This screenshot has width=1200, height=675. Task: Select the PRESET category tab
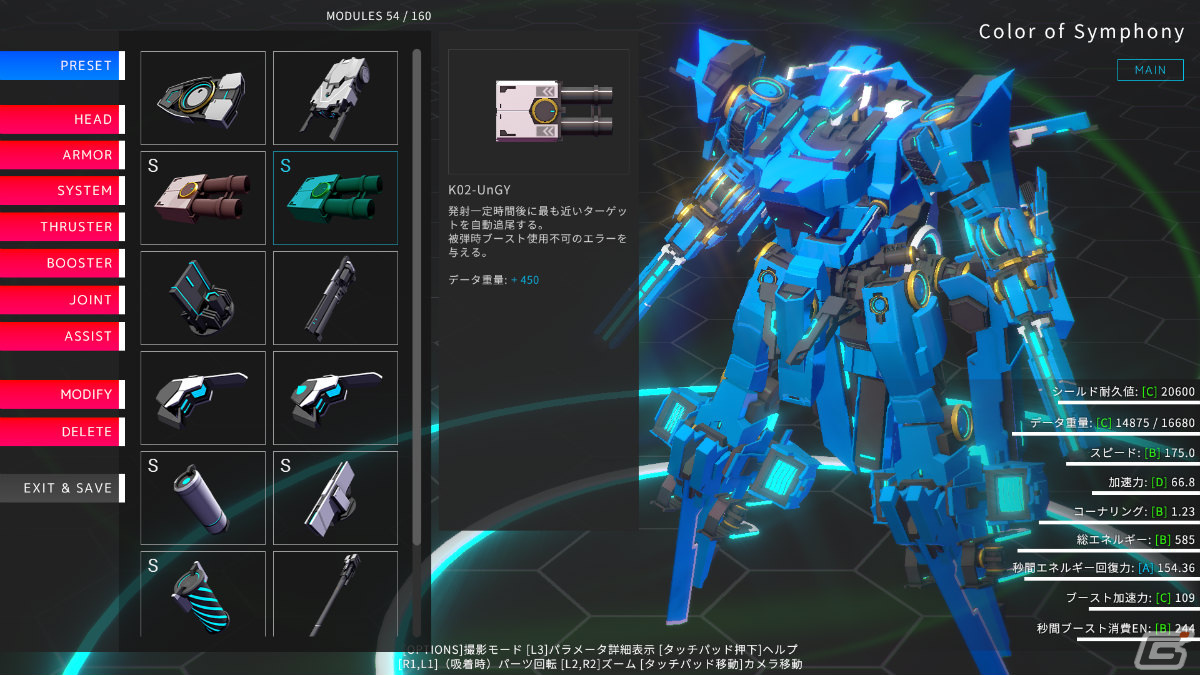(62, 66)
